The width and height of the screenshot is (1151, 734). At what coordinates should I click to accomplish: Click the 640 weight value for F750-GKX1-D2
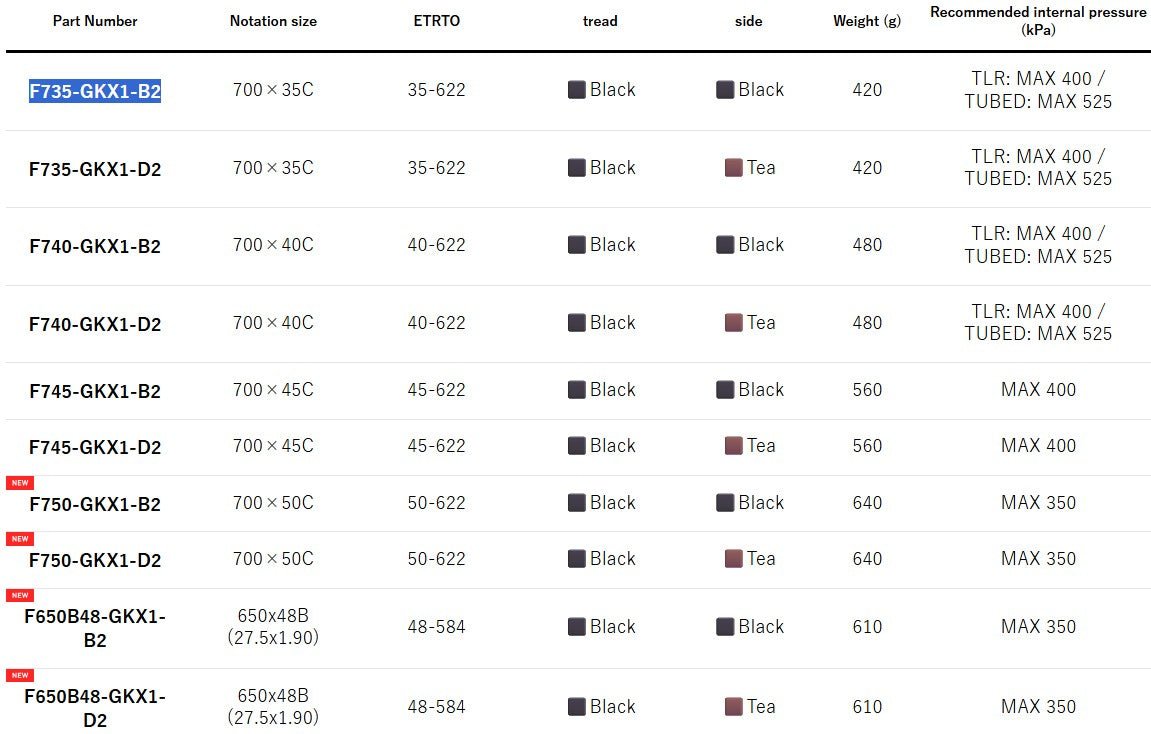[867, 559]
